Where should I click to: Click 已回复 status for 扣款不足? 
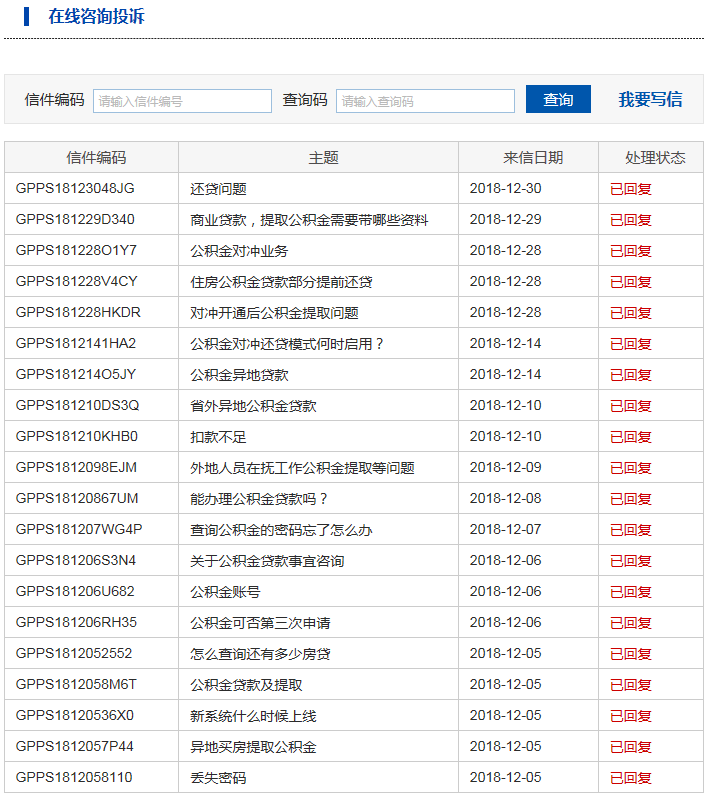tap(630, 437)
